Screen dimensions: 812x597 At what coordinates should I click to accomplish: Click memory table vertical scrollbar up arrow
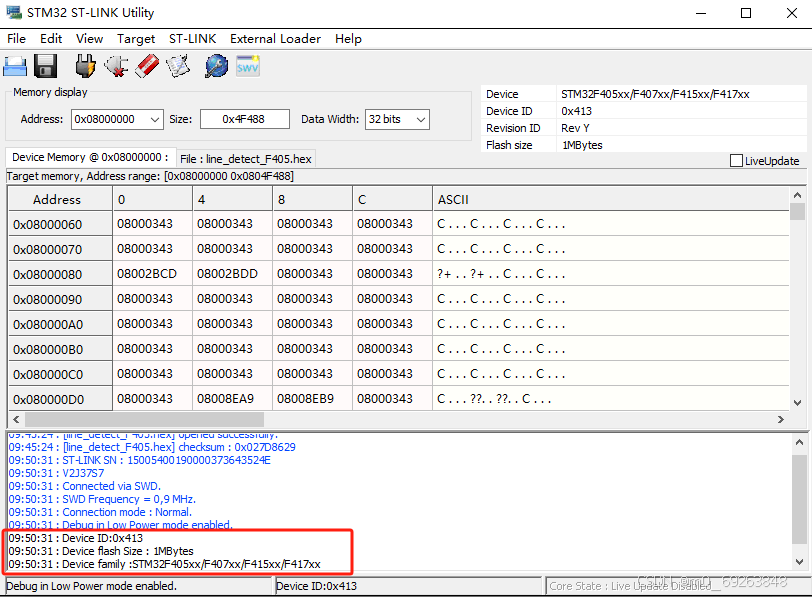point(797,195)
